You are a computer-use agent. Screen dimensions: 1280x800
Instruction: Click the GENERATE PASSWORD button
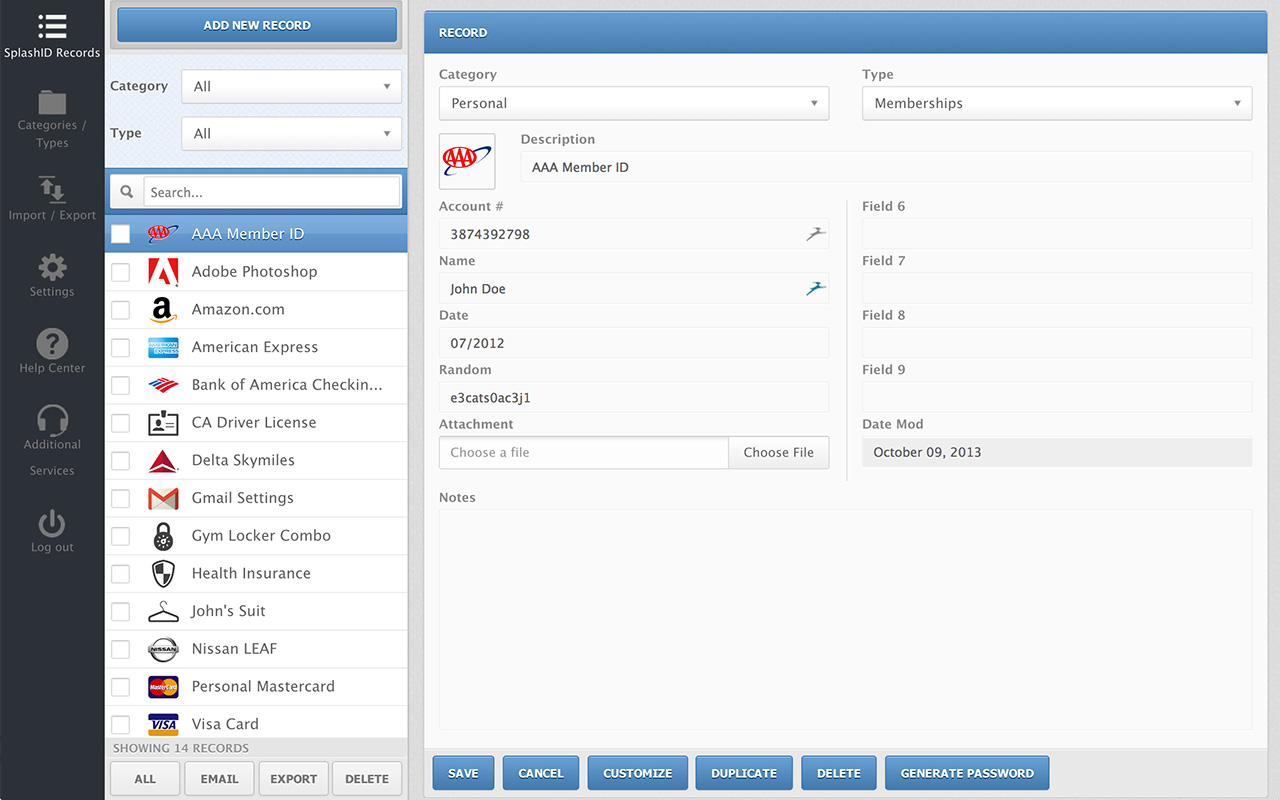966,772
